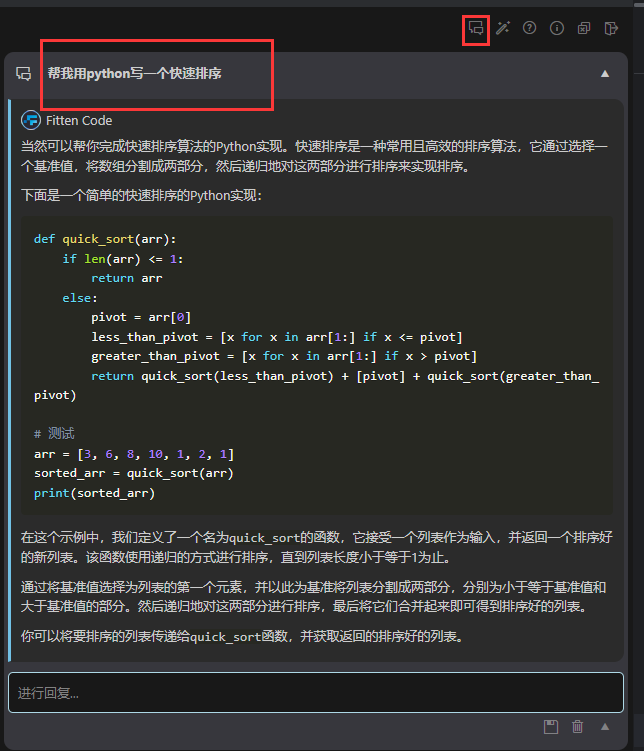
Task: Start a new chat conversation
Action: [x=476, y=29]
